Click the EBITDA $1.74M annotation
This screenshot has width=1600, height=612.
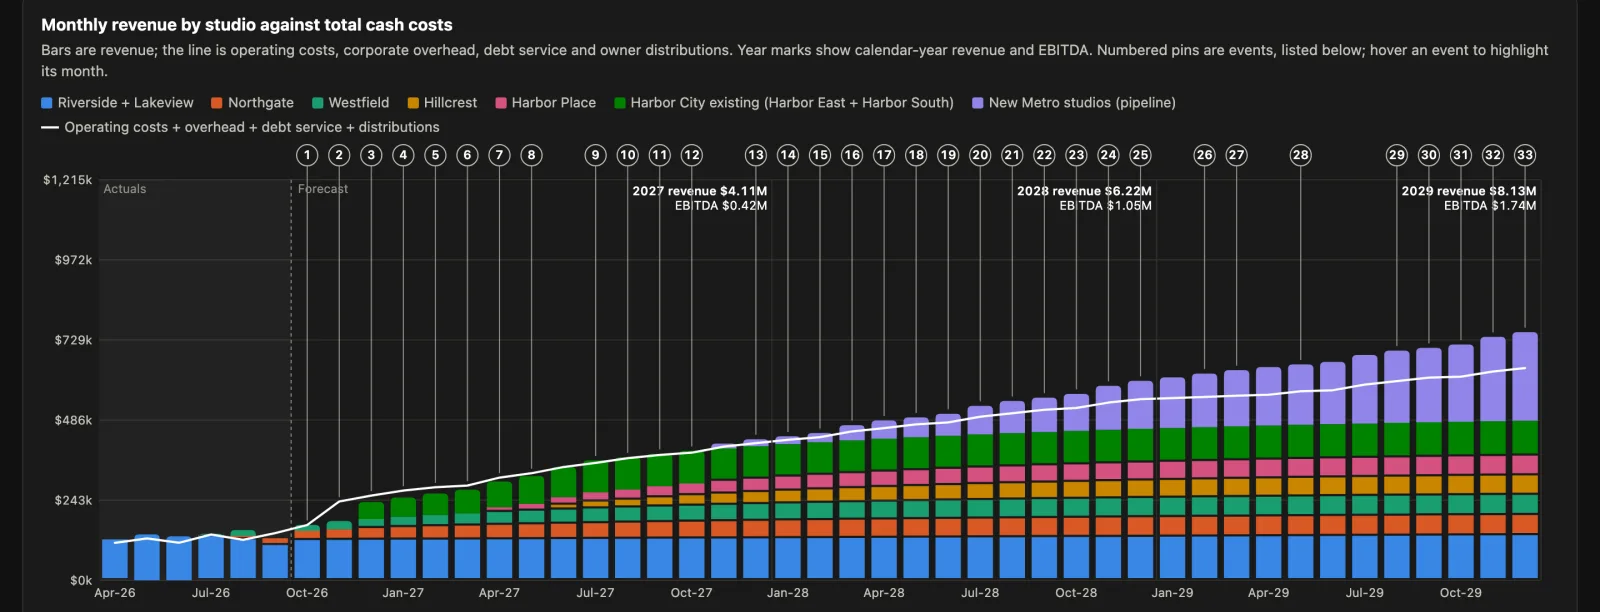point(1490,206)
